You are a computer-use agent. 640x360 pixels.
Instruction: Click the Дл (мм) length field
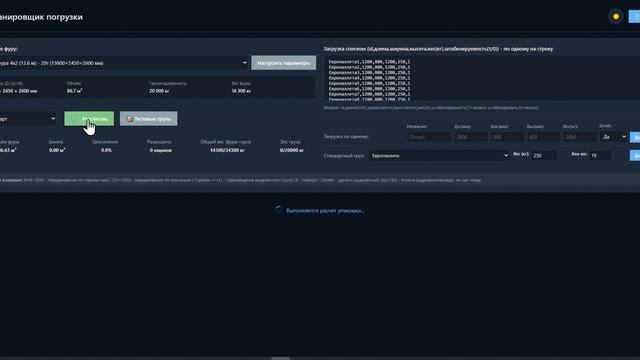coord(471,137)
